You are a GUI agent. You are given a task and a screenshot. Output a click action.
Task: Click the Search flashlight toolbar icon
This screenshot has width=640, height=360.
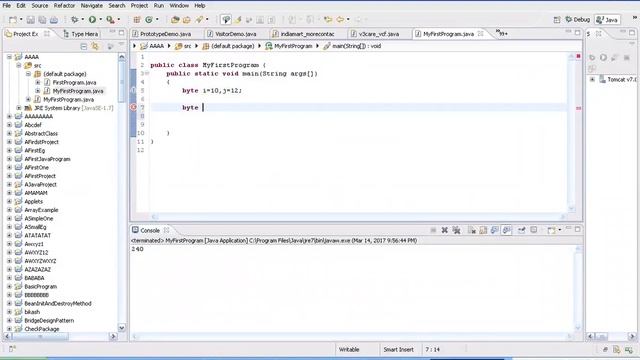(x=199, y=20)
